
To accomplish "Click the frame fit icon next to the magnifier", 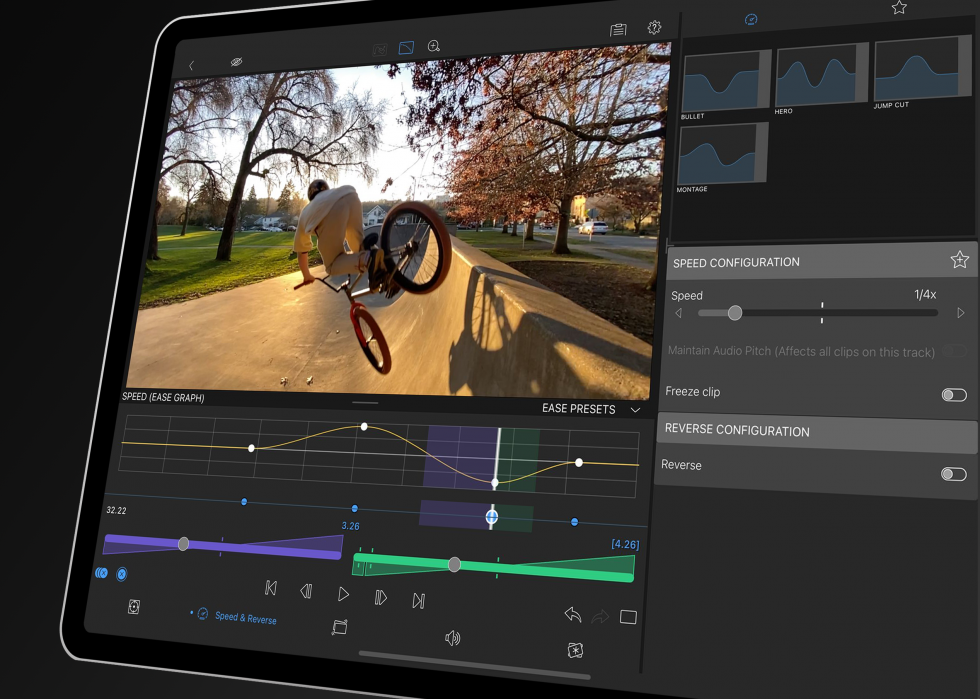I will pos(407,46).
